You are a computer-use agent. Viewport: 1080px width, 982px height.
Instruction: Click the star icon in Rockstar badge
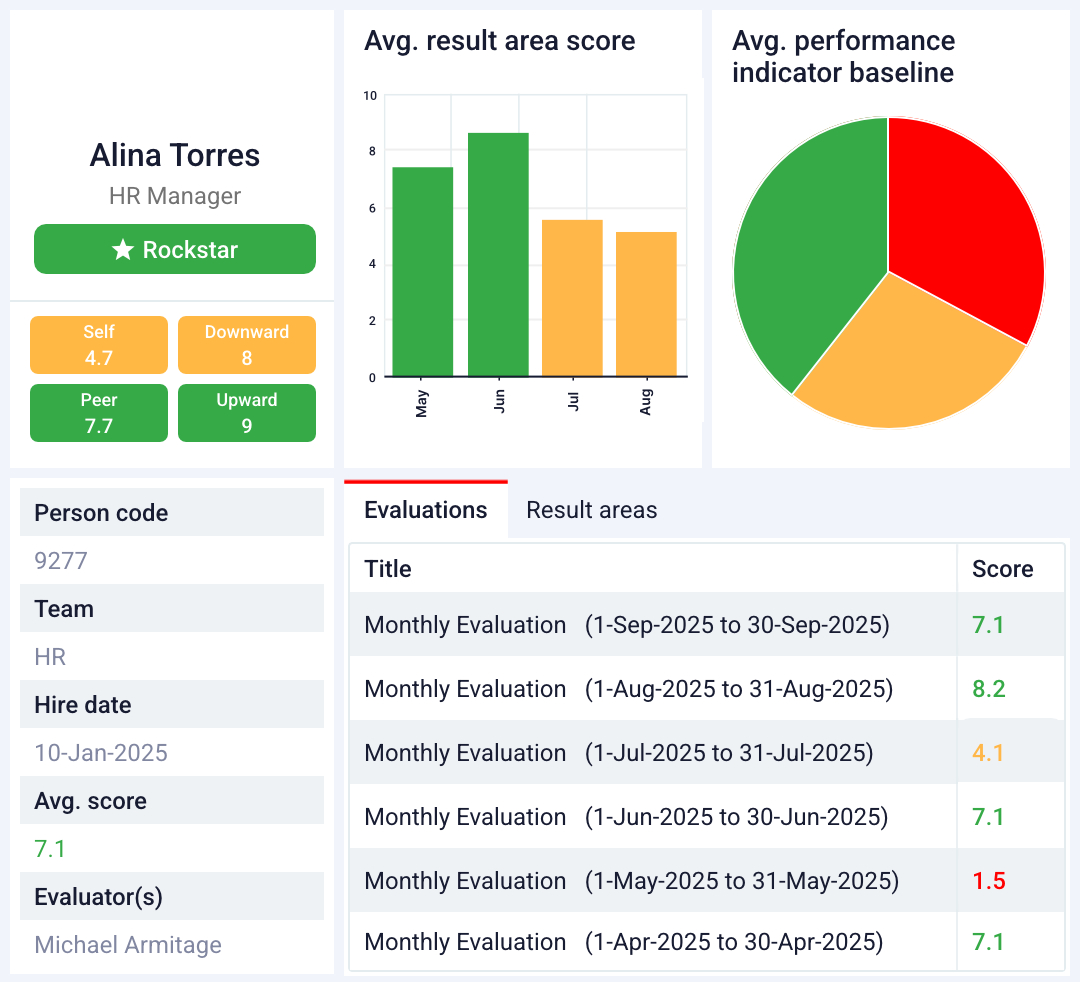[122, 250]
